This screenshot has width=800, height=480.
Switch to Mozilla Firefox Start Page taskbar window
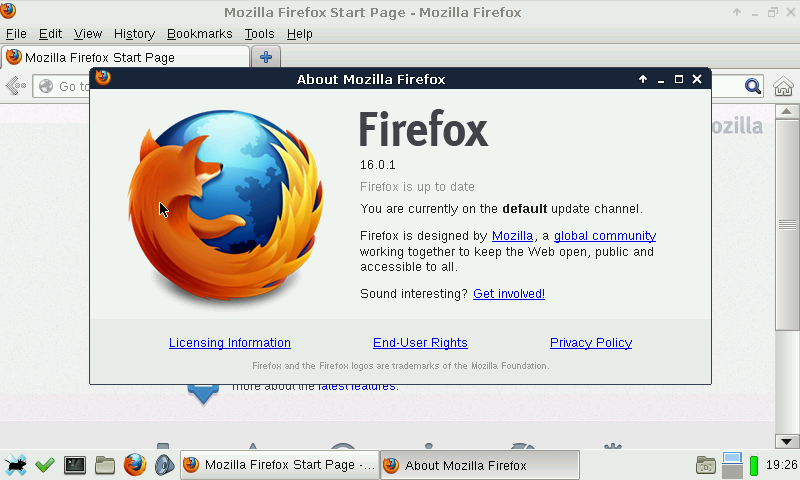tap(280, 465)
